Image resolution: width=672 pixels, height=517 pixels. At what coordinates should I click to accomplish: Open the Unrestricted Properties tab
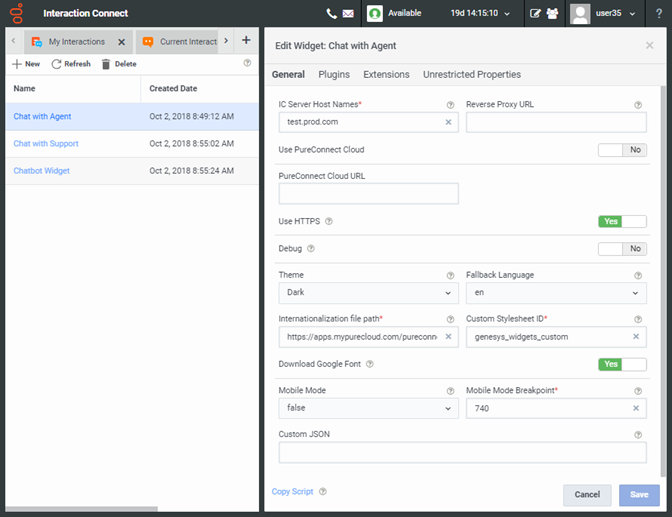(471, 75)
